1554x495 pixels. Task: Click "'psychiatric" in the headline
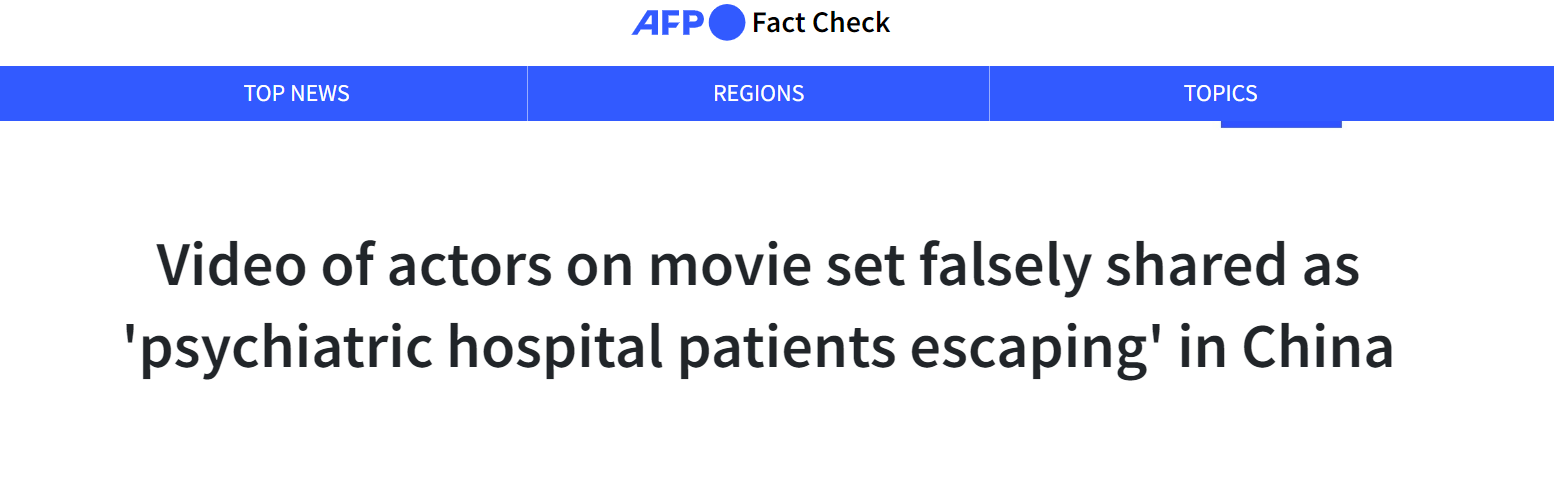(268, 348)
